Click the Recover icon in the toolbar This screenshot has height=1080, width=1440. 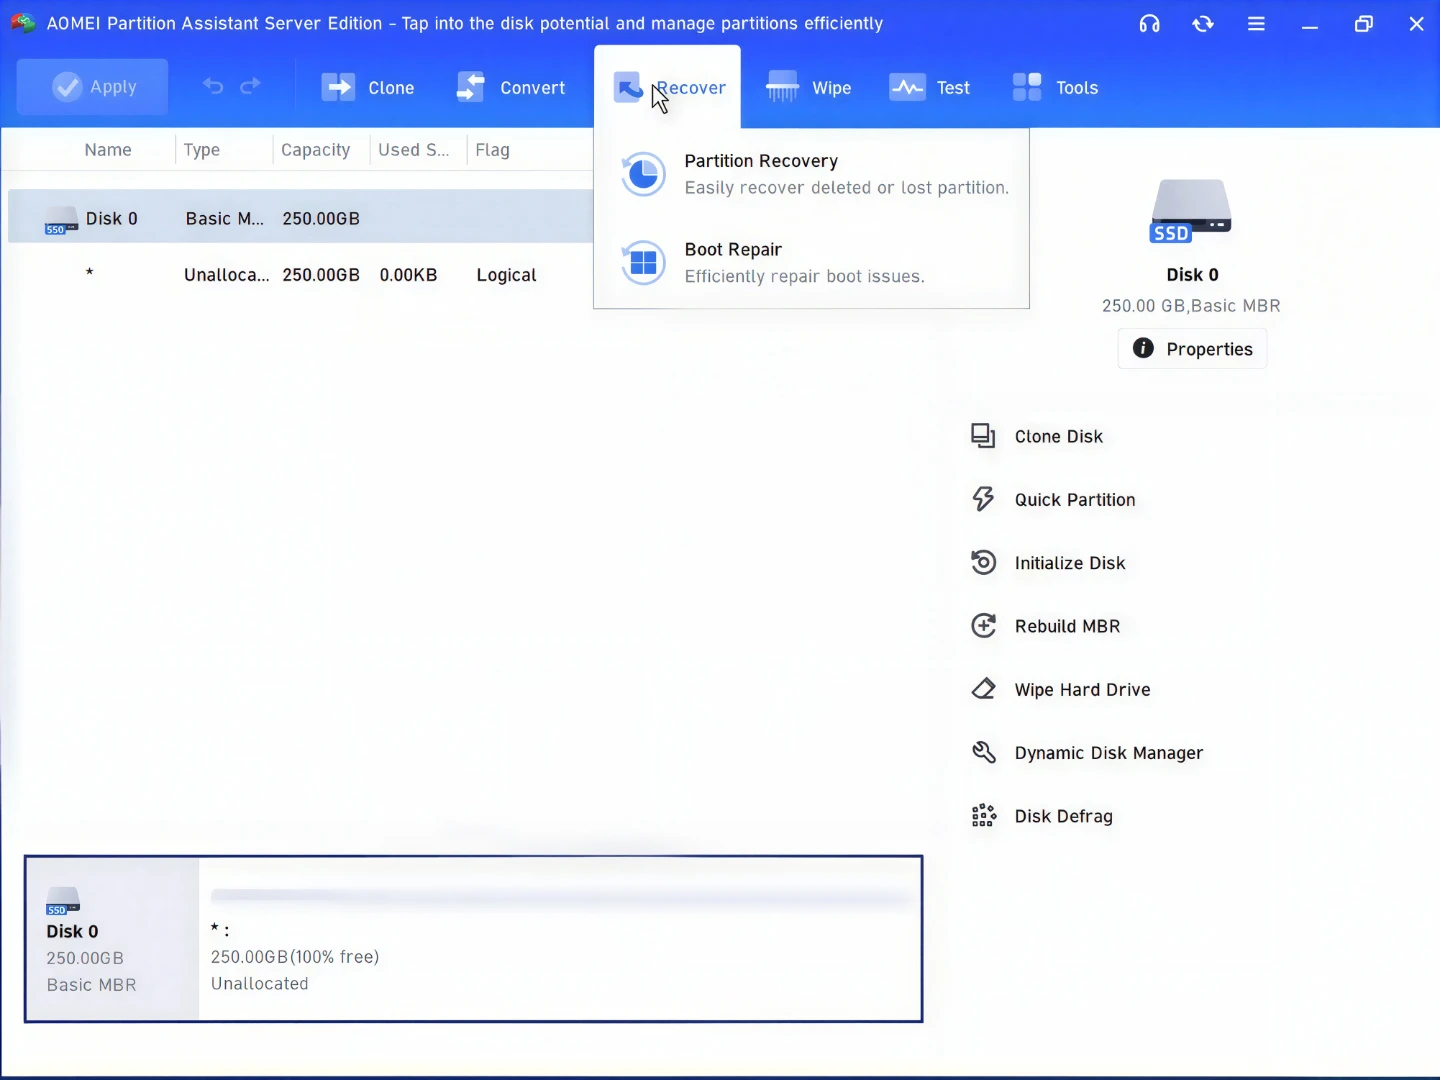point(629,88)
